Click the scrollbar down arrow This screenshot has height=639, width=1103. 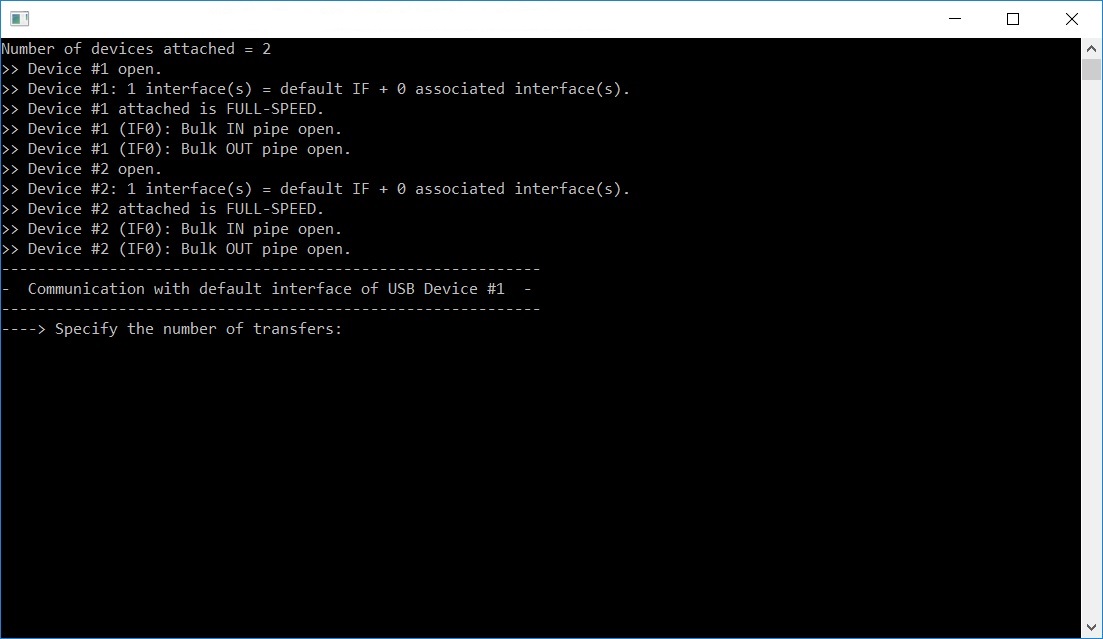pos(1091,627)
